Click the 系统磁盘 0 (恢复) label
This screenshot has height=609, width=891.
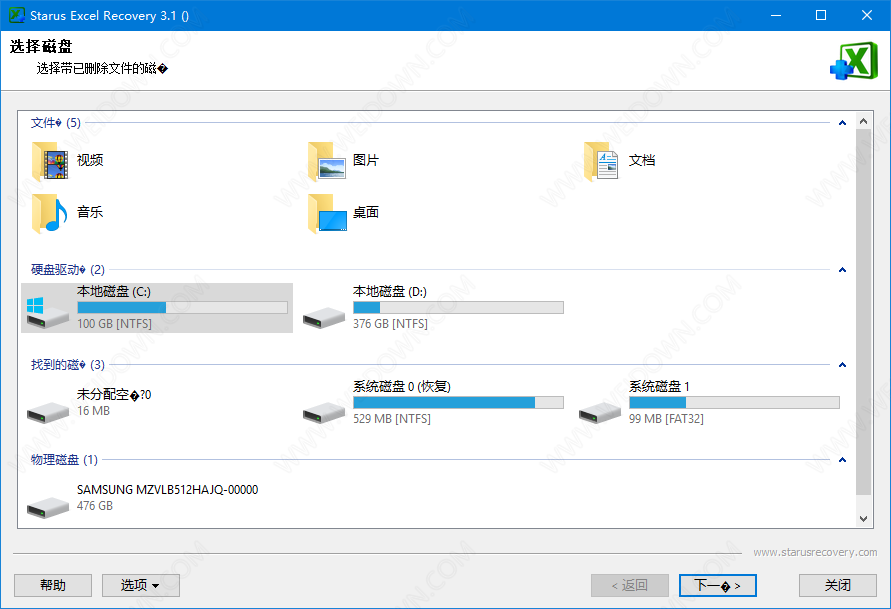point(402,387)
